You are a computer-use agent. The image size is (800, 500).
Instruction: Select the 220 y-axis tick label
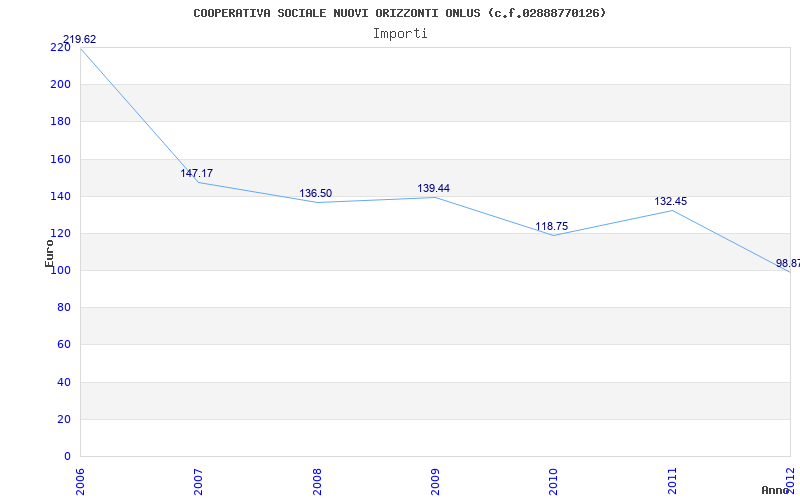pos(60,47)
